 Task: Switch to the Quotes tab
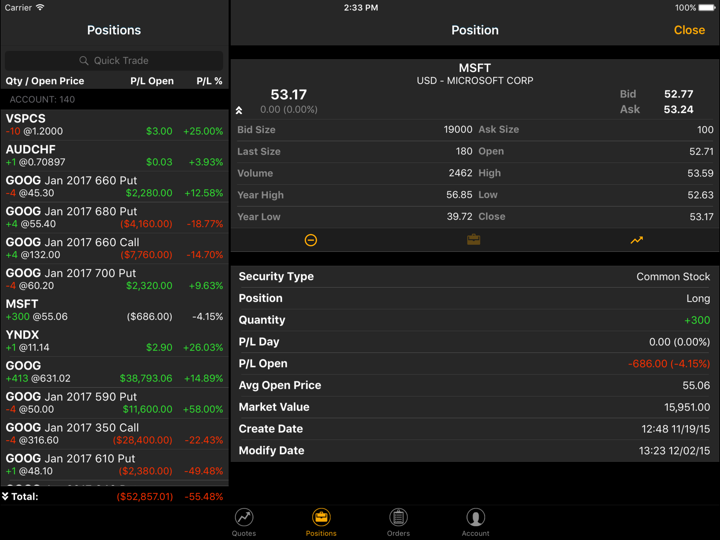244,522
